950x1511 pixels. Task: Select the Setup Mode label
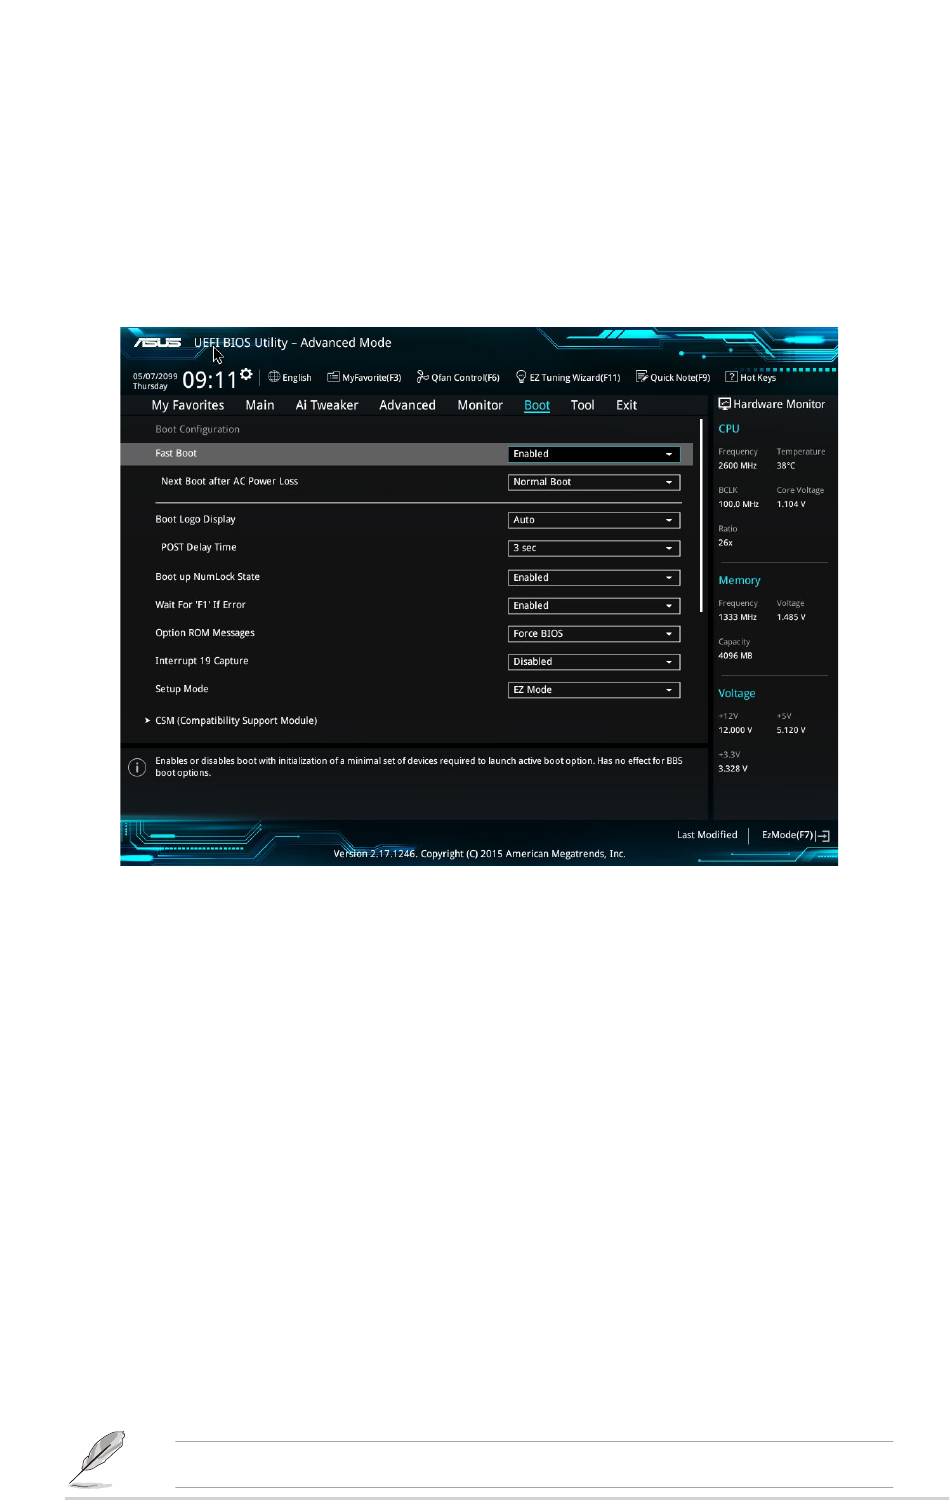[x=182, y=689]
